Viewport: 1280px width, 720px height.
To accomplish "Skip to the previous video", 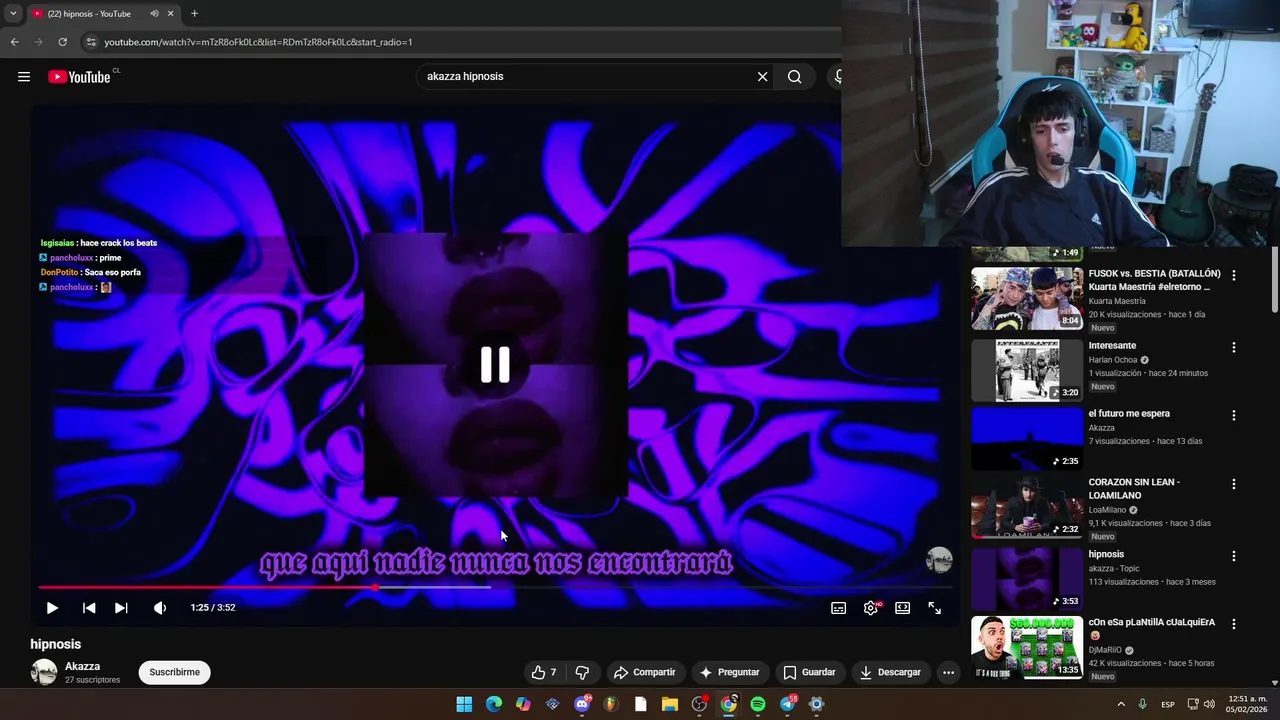I will pos(89,608).
